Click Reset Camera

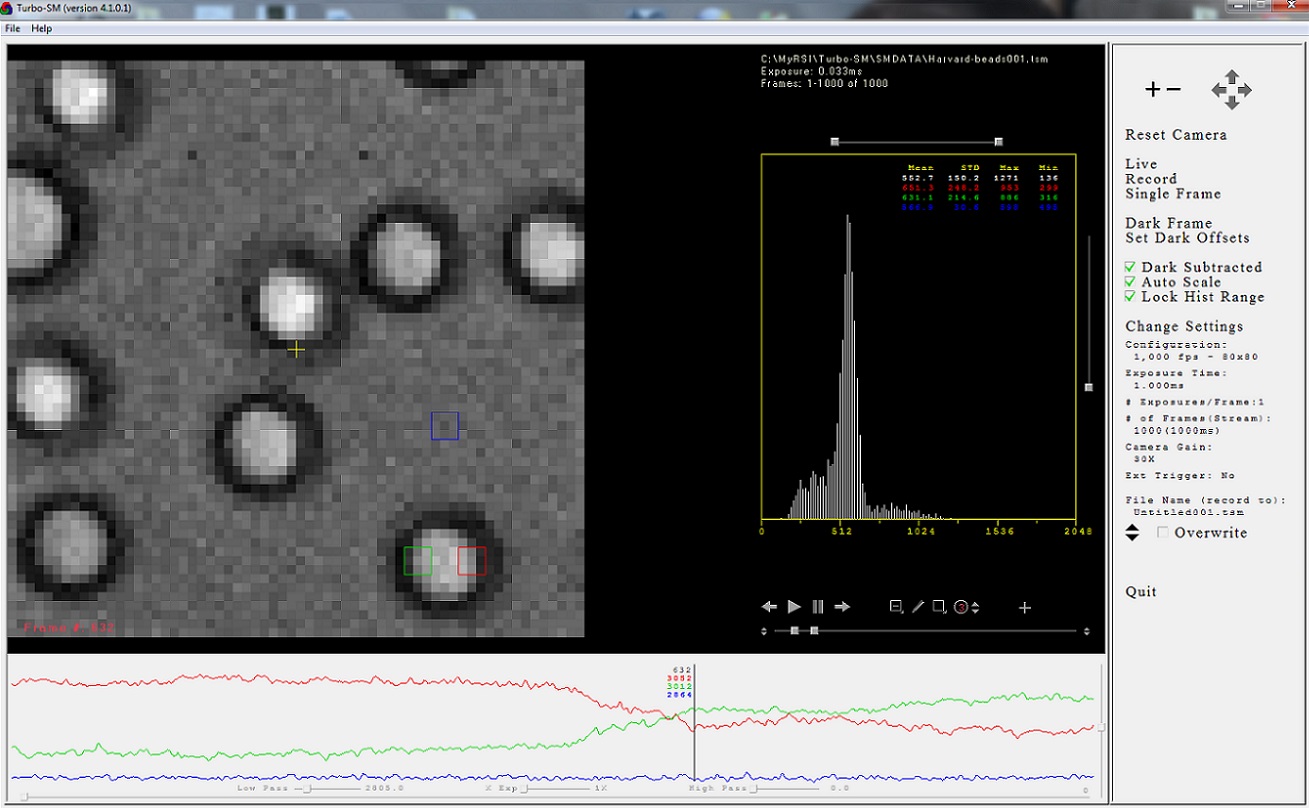click(x=1175, y=135)
